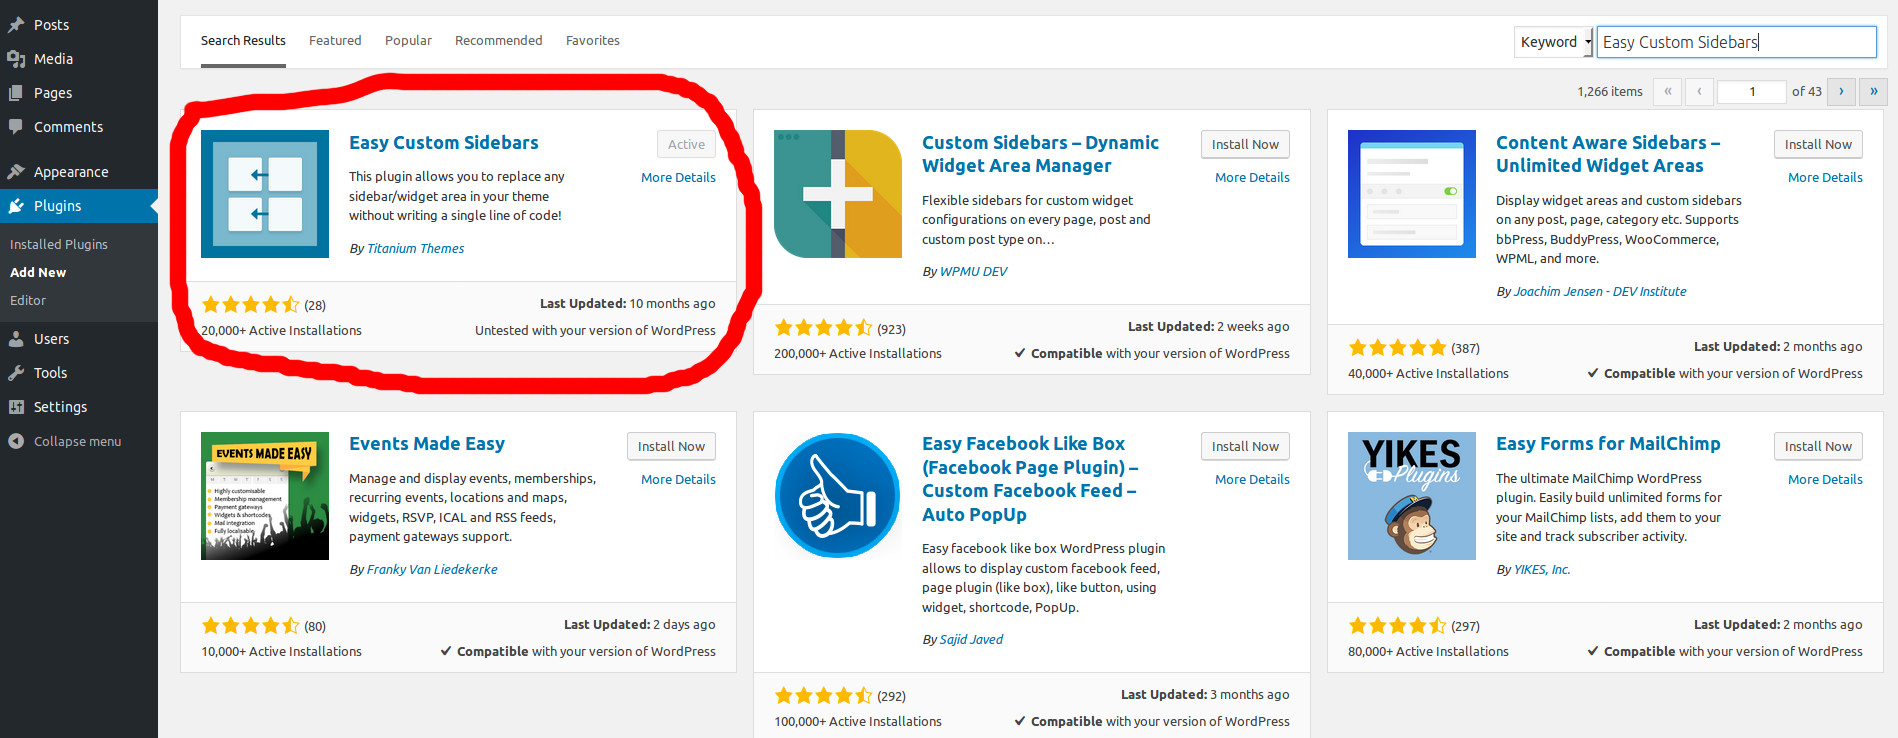Open Easy Custom Sidebars title link
1898x738 pixels.
[x=443, y=142]
